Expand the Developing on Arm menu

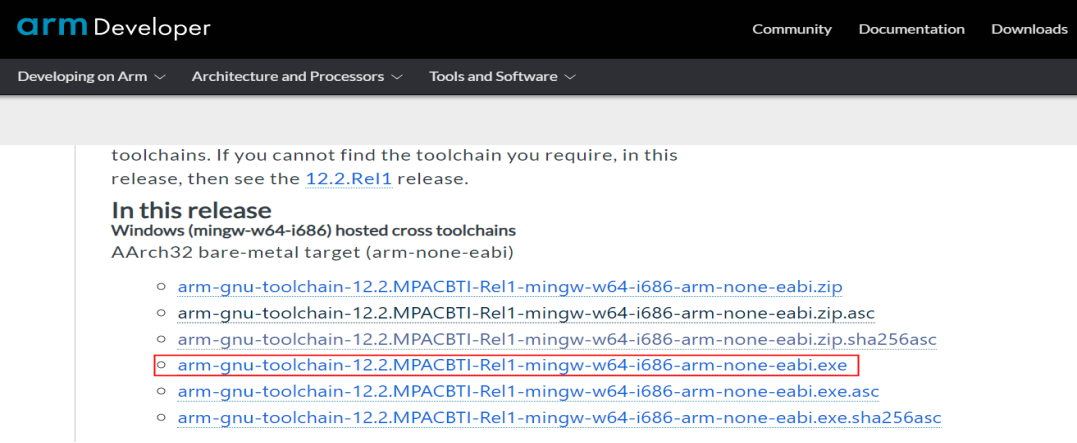tap(82, 77)
